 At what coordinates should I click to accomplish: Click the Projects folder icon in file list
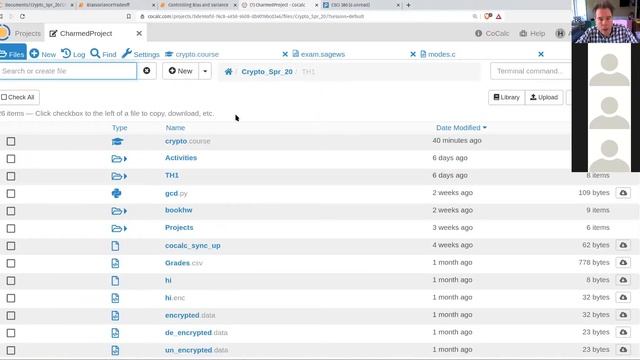[x=119, y=229]
